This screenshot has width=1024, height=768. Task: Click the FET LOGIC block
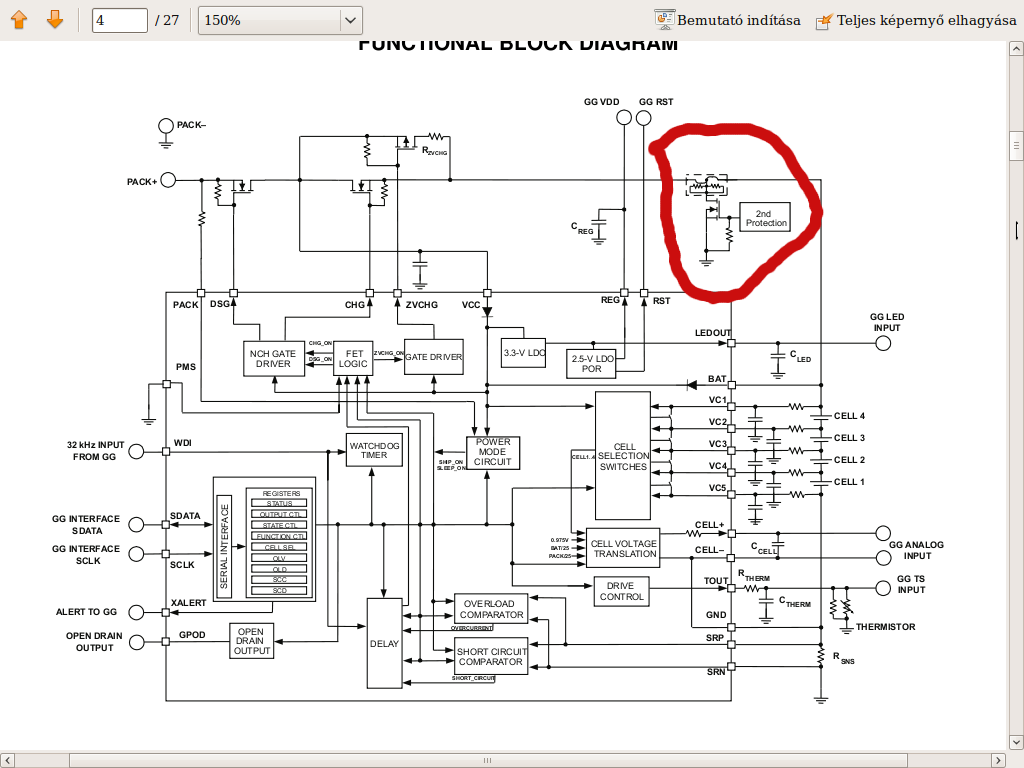pos(353,359)
